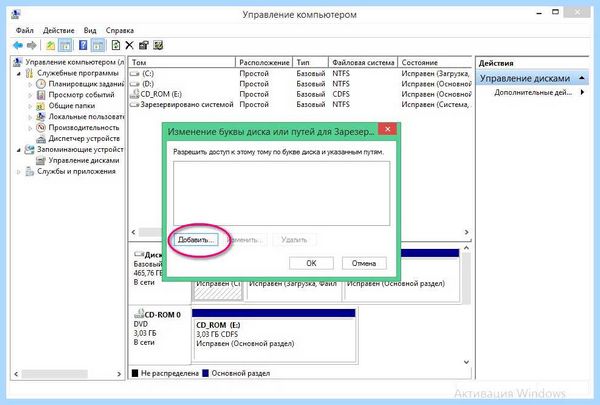The image size is (600, 405).
Task: Sort by the Состояние column header
Action: (x=435, y=62)
